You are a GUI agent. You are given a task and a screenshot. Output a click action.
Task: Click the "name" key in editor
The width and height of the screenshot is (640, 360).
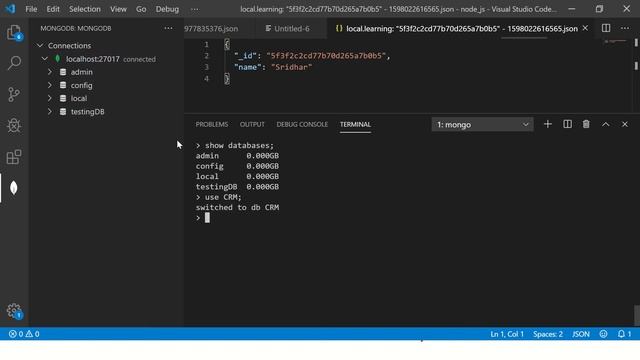click(247, 67)
